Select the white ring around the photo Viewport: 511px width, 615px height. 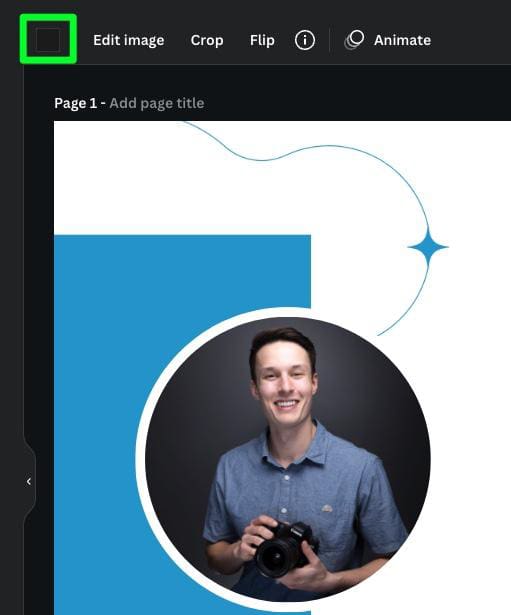[140, 459]
